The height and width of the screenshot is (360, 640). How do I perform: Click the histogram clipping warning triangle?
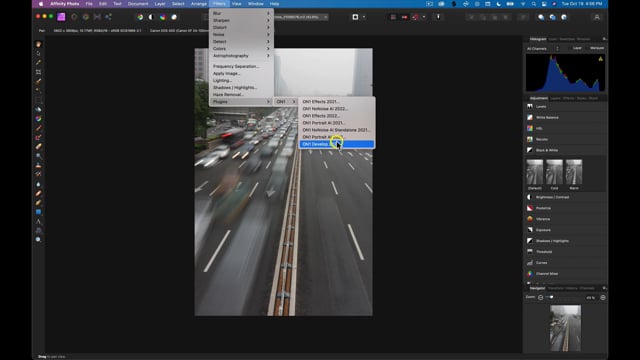point(600,59)
